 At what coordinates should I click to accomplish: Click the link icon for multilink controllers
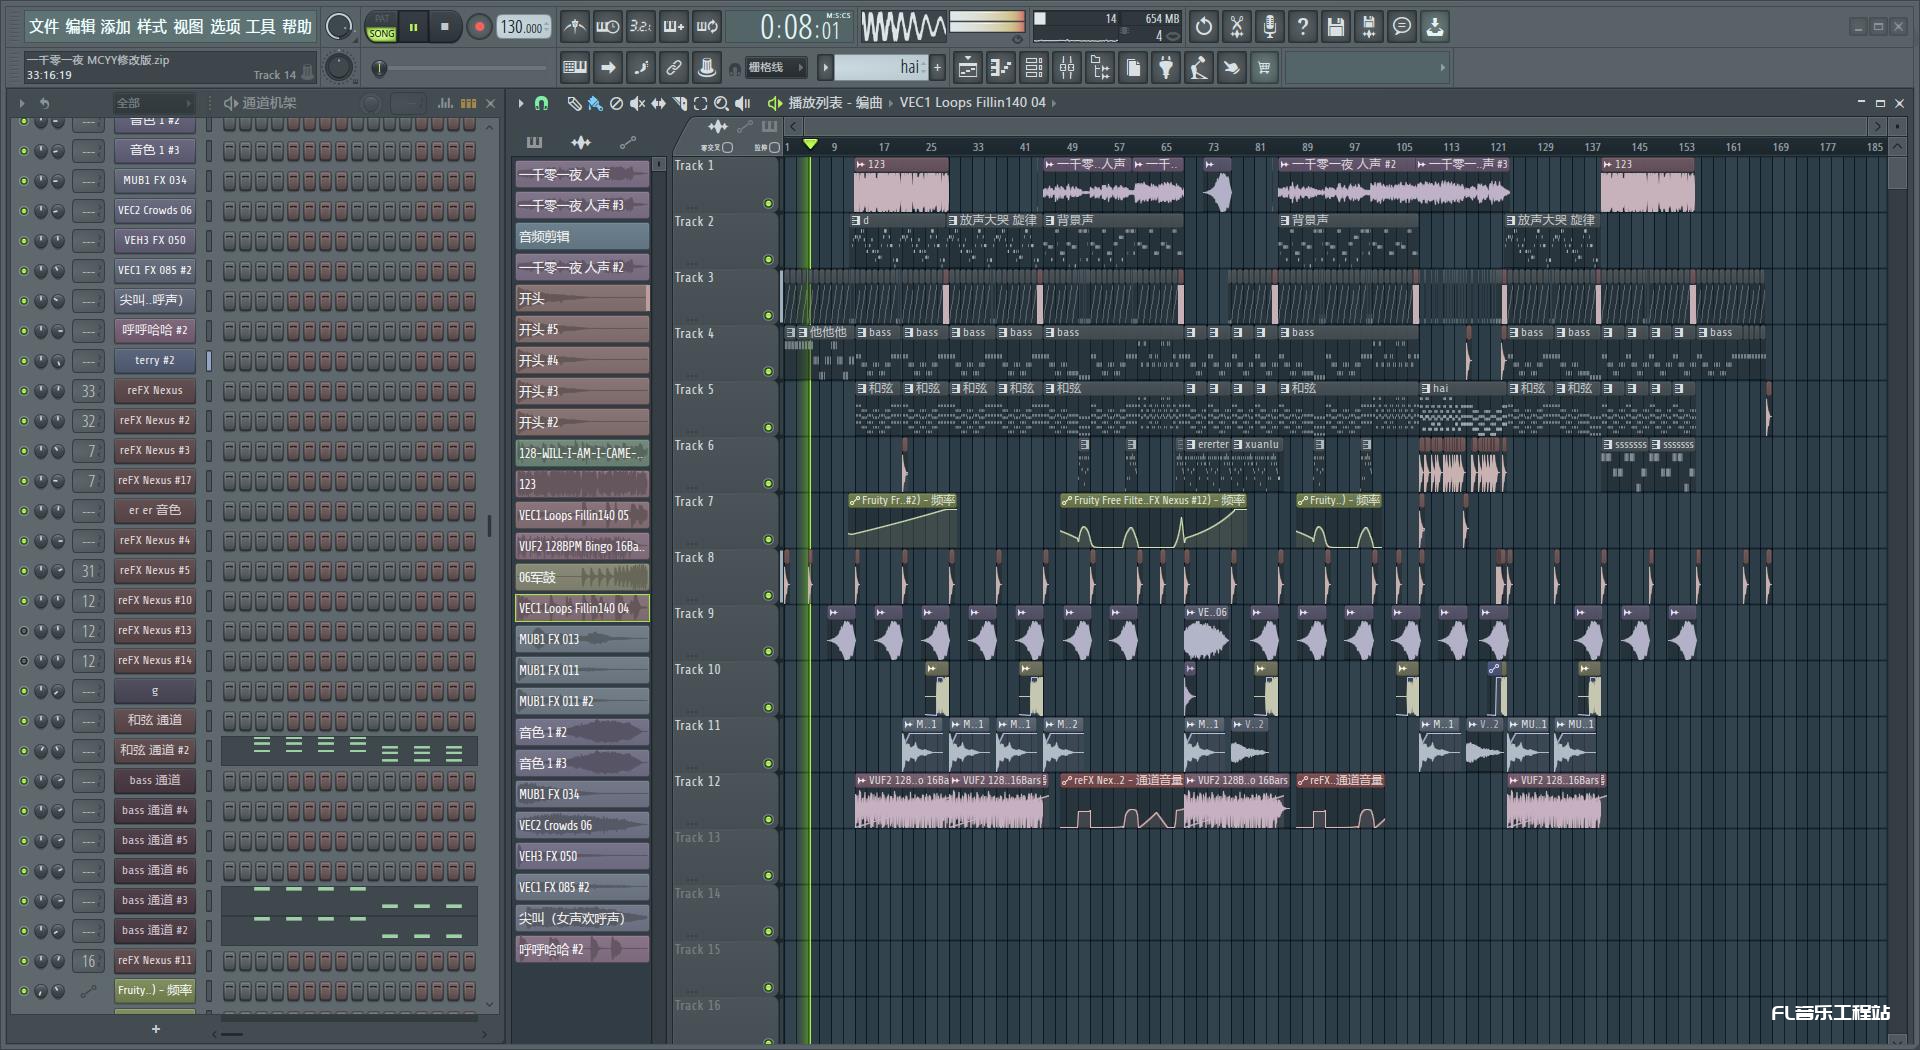pyautogui.click(x=674, y=68)
